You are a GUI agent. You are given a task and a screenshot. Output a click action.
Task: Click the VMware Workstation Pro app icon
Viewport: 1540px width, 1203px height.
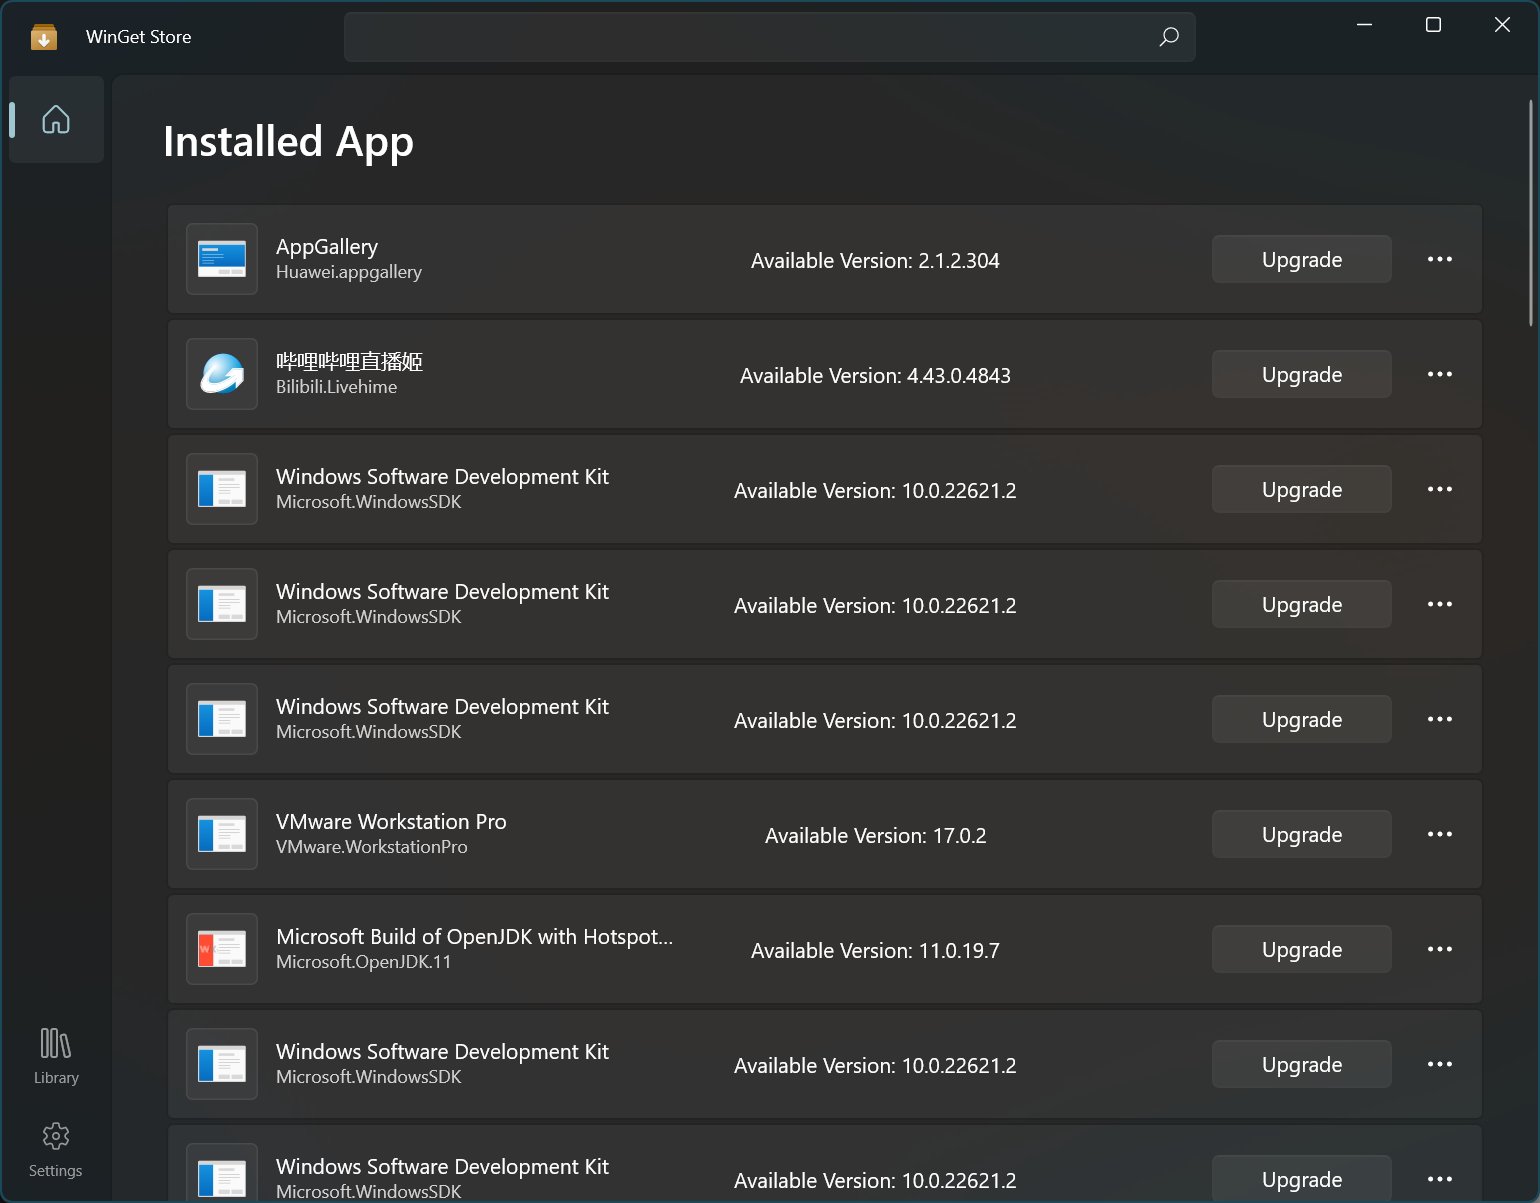222,834
